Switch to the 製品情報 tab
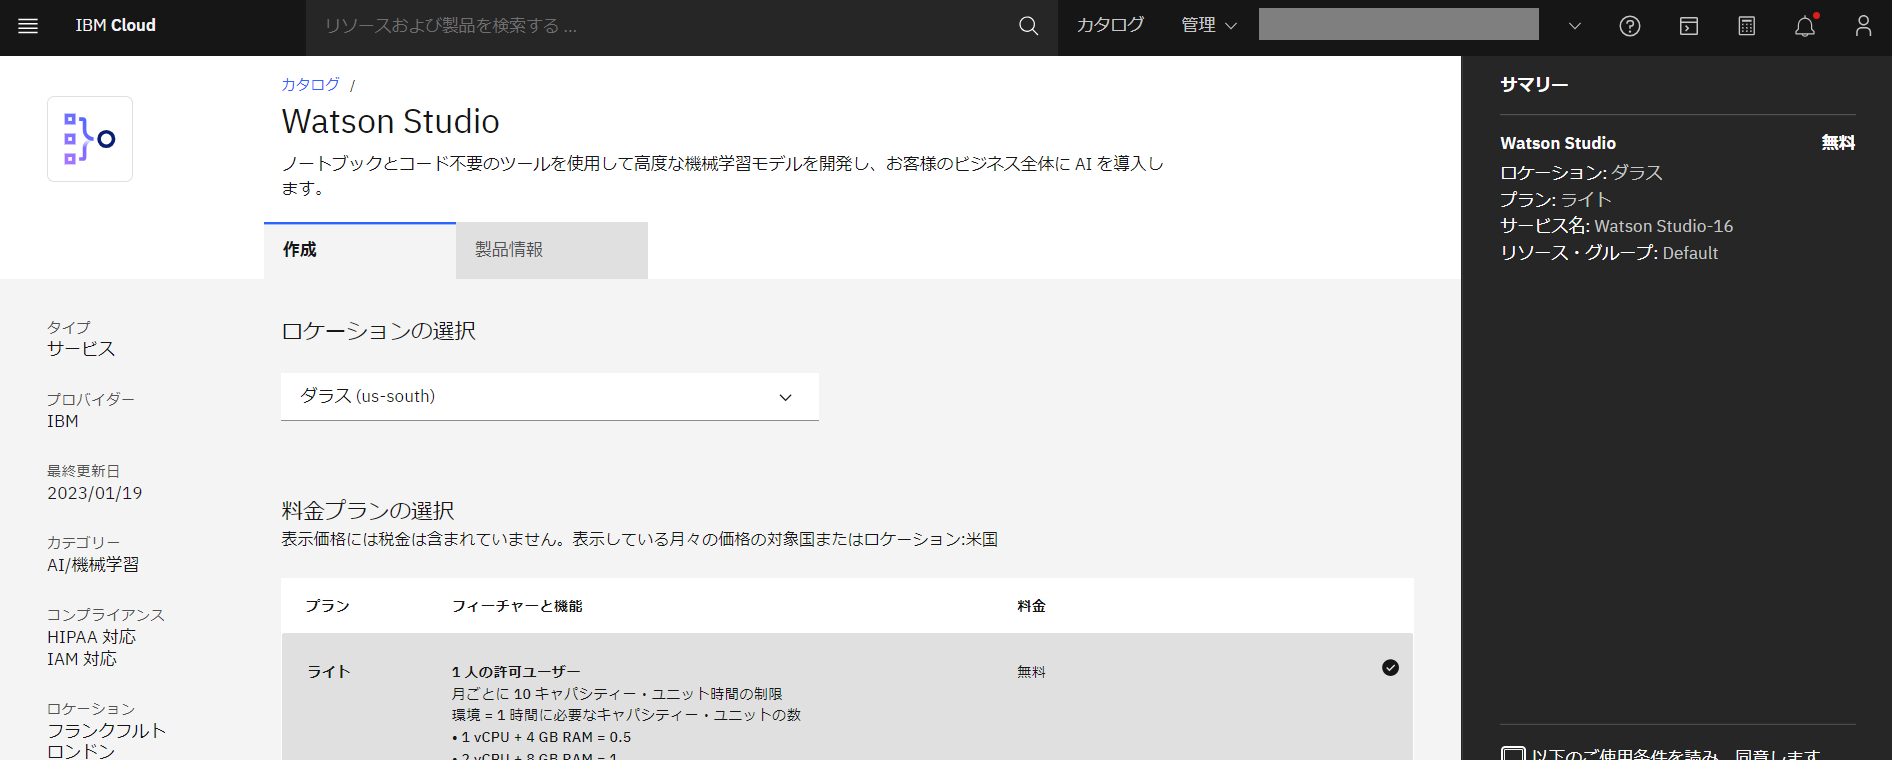 [552, 250]
